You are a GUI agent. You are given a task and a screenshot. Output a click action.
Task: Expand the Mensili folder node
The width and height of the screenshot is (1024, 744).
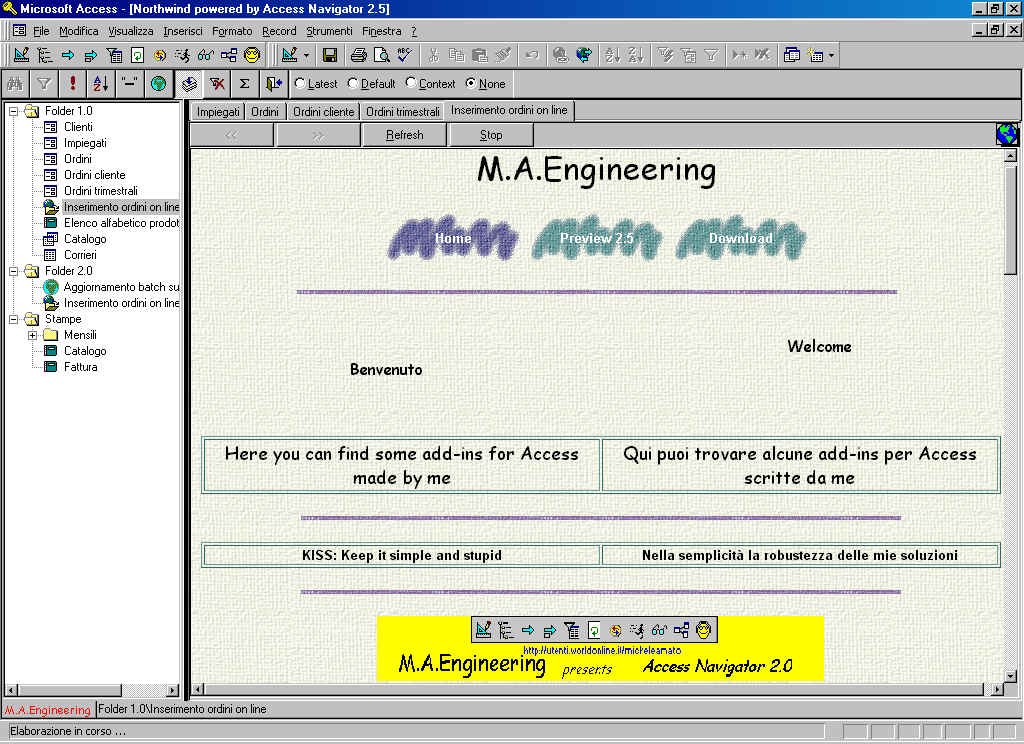tap(32, 335)
